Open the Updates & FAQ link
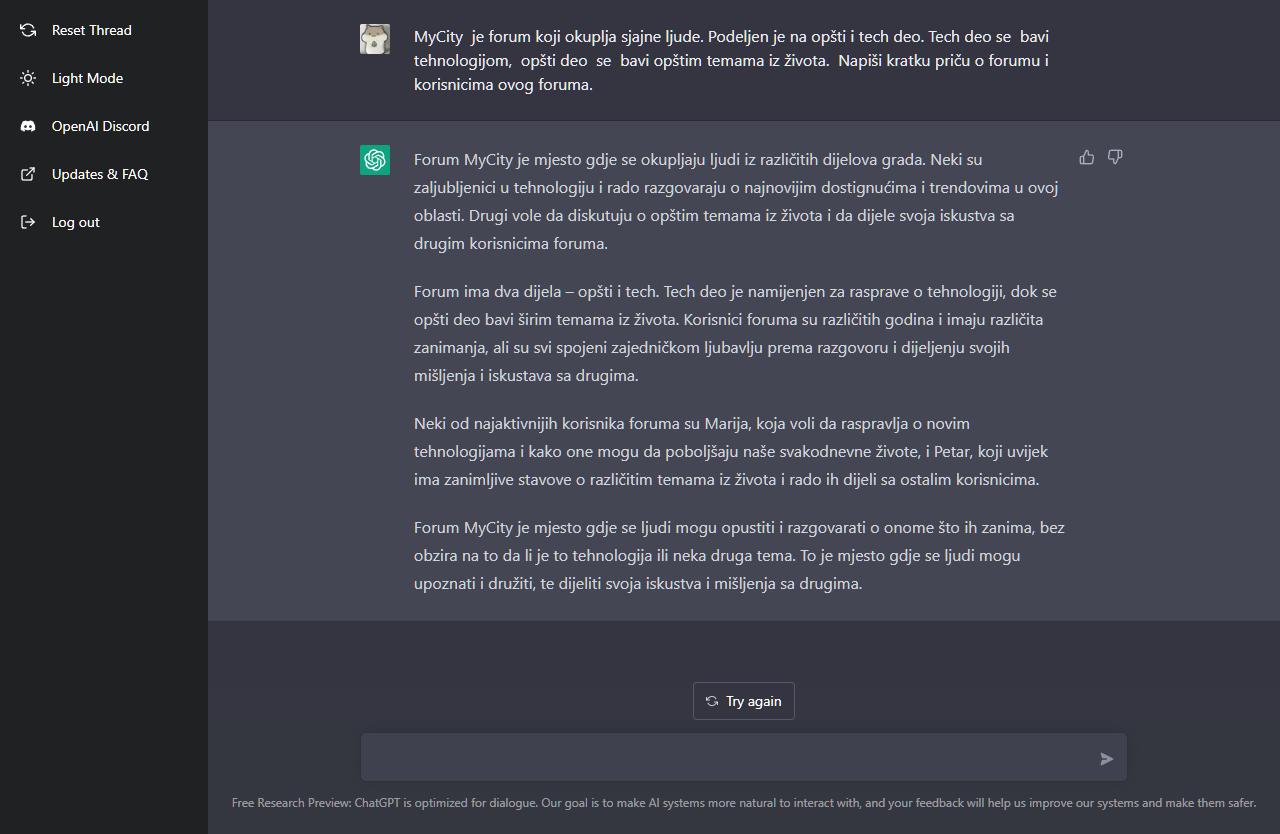The height and width of the screenshot is (834, 1280). 99,174
